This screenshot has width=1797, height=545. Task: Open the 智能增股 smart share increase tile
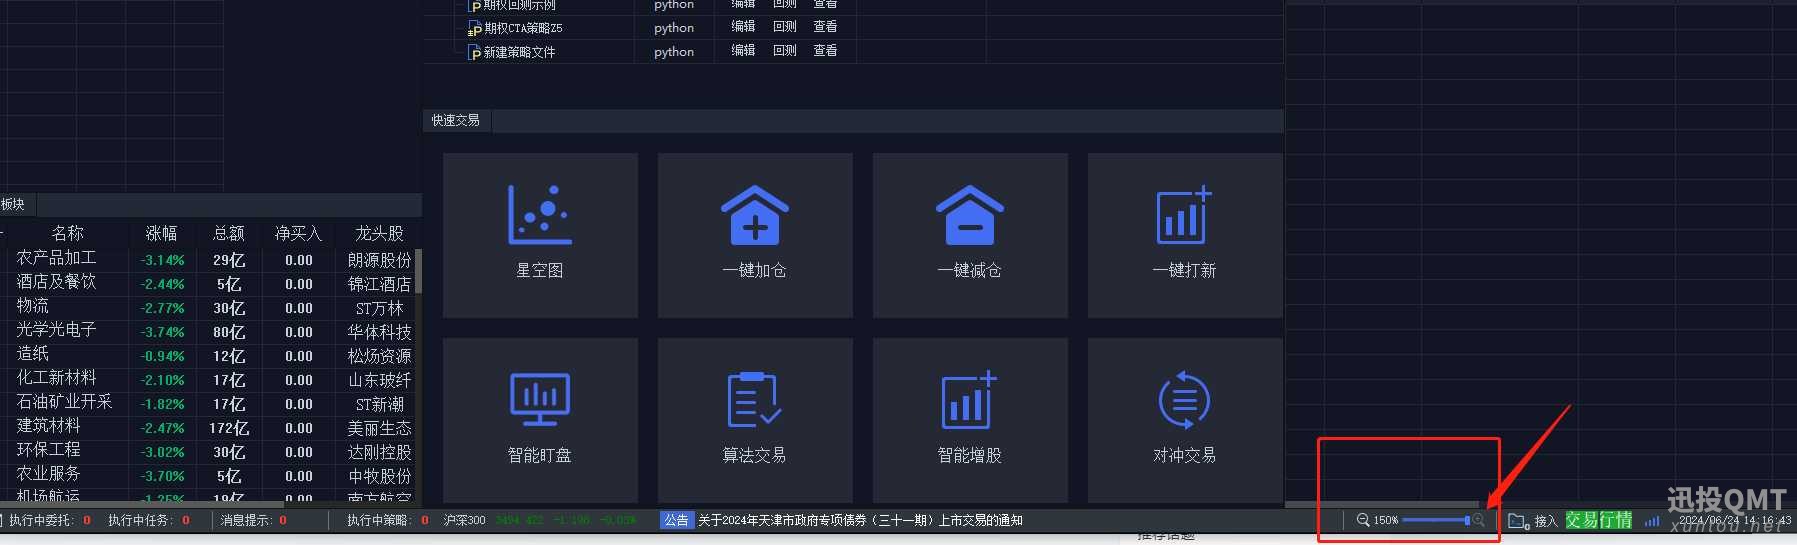(970, 420)
